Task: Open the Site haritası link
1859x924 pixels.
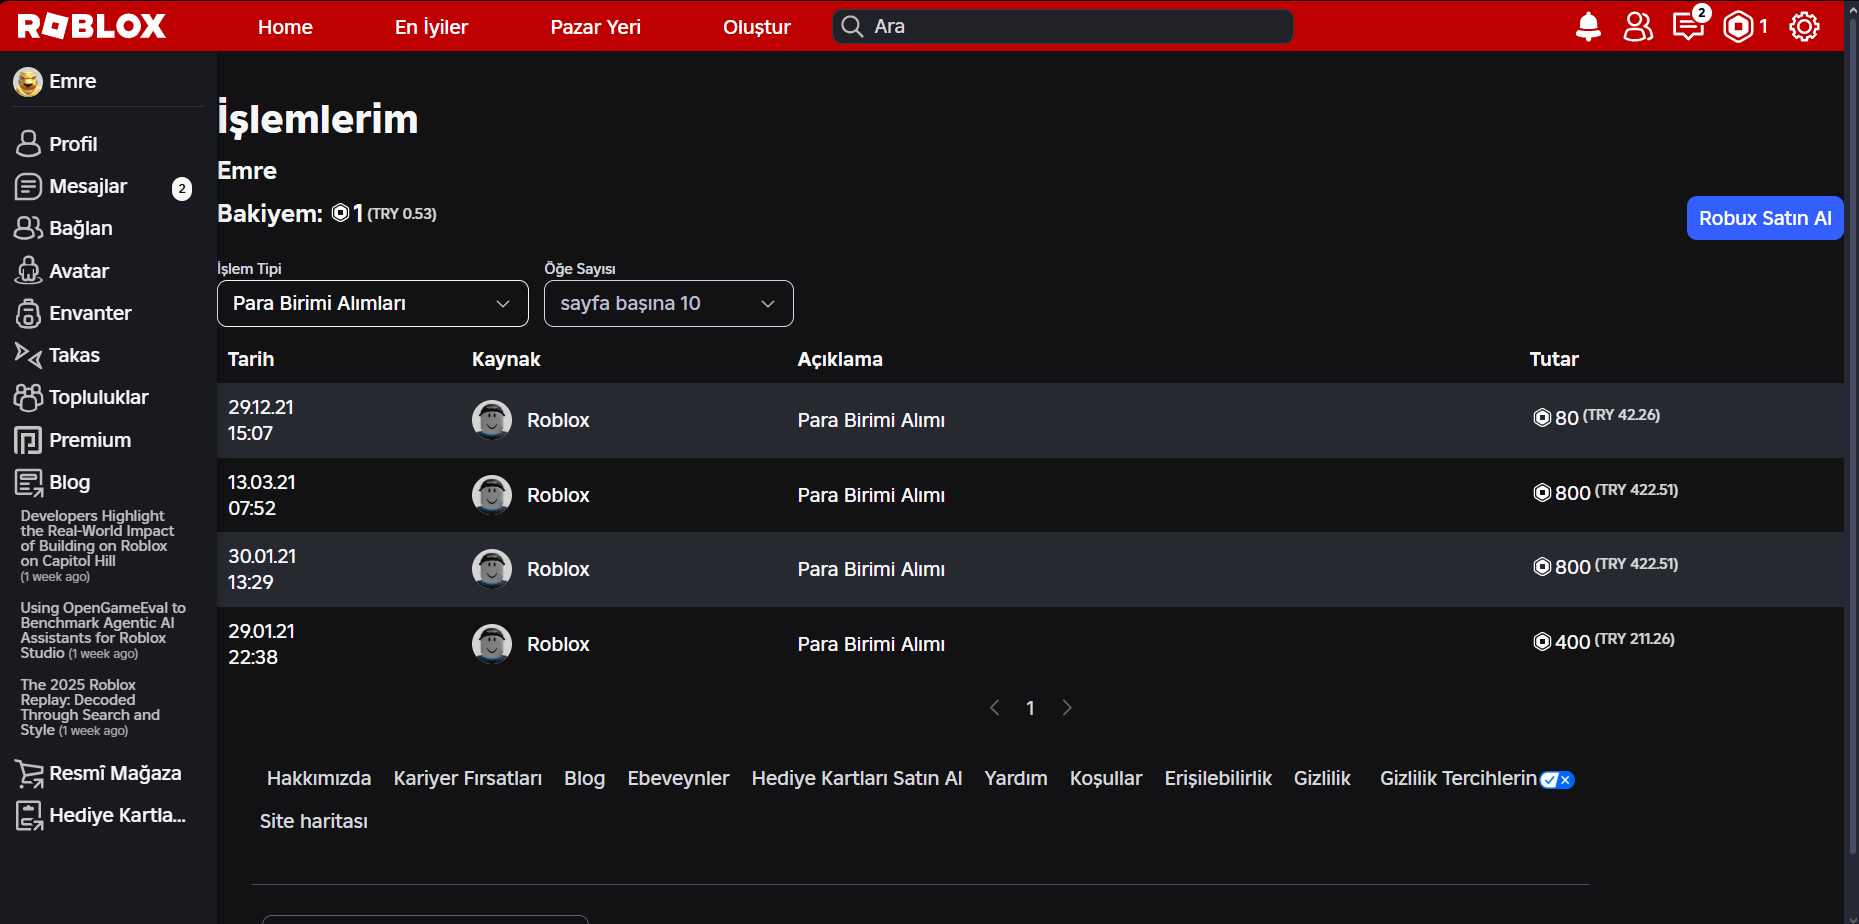Action: [314, 821]
